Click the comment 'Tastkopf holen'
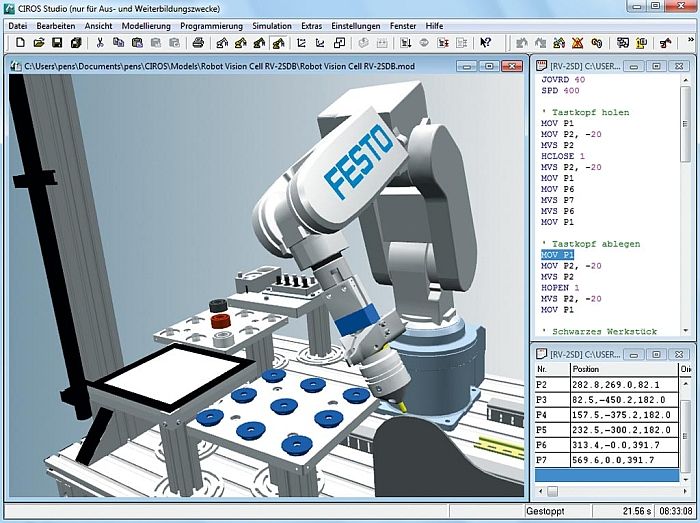The height and width of the screenshot is (523, 700). point(585,112)
